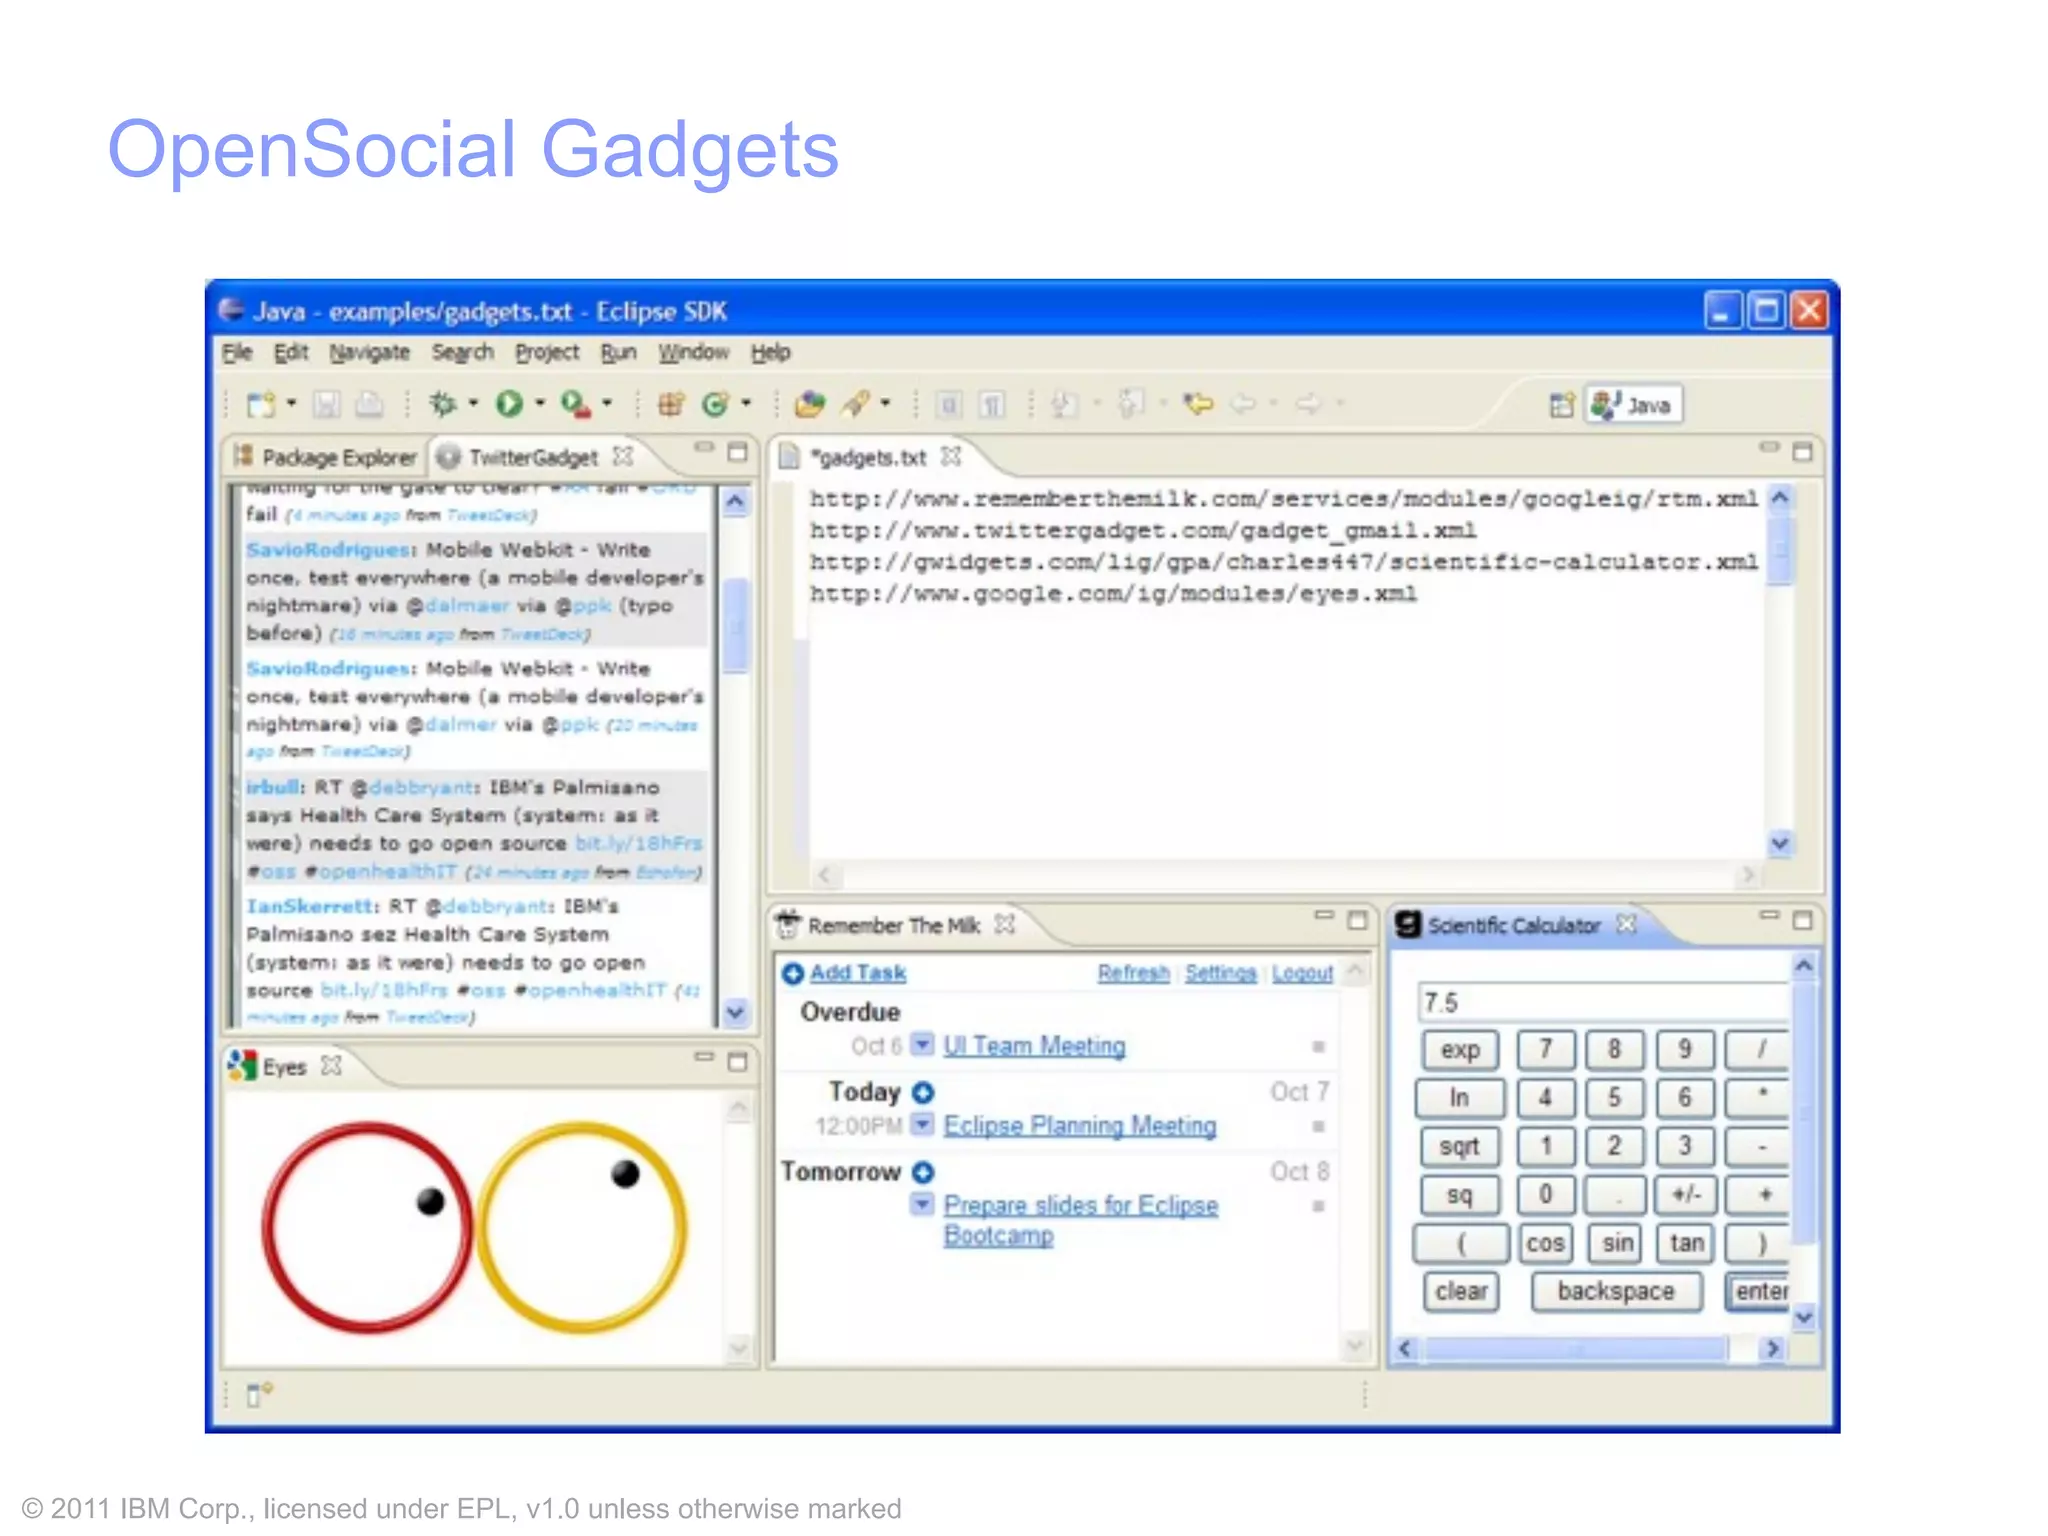Open the New file dropdown arrow
Screen dimensions: 2048x1536
tap(292, 404)
